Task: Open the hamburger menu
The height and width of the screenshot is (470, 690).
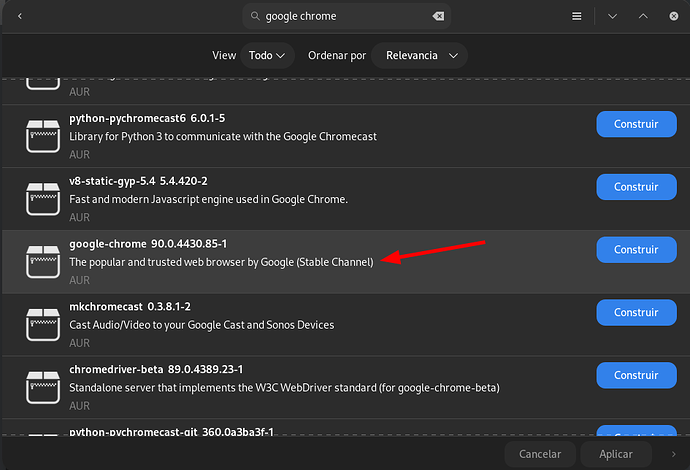Action: coord(576,16)
